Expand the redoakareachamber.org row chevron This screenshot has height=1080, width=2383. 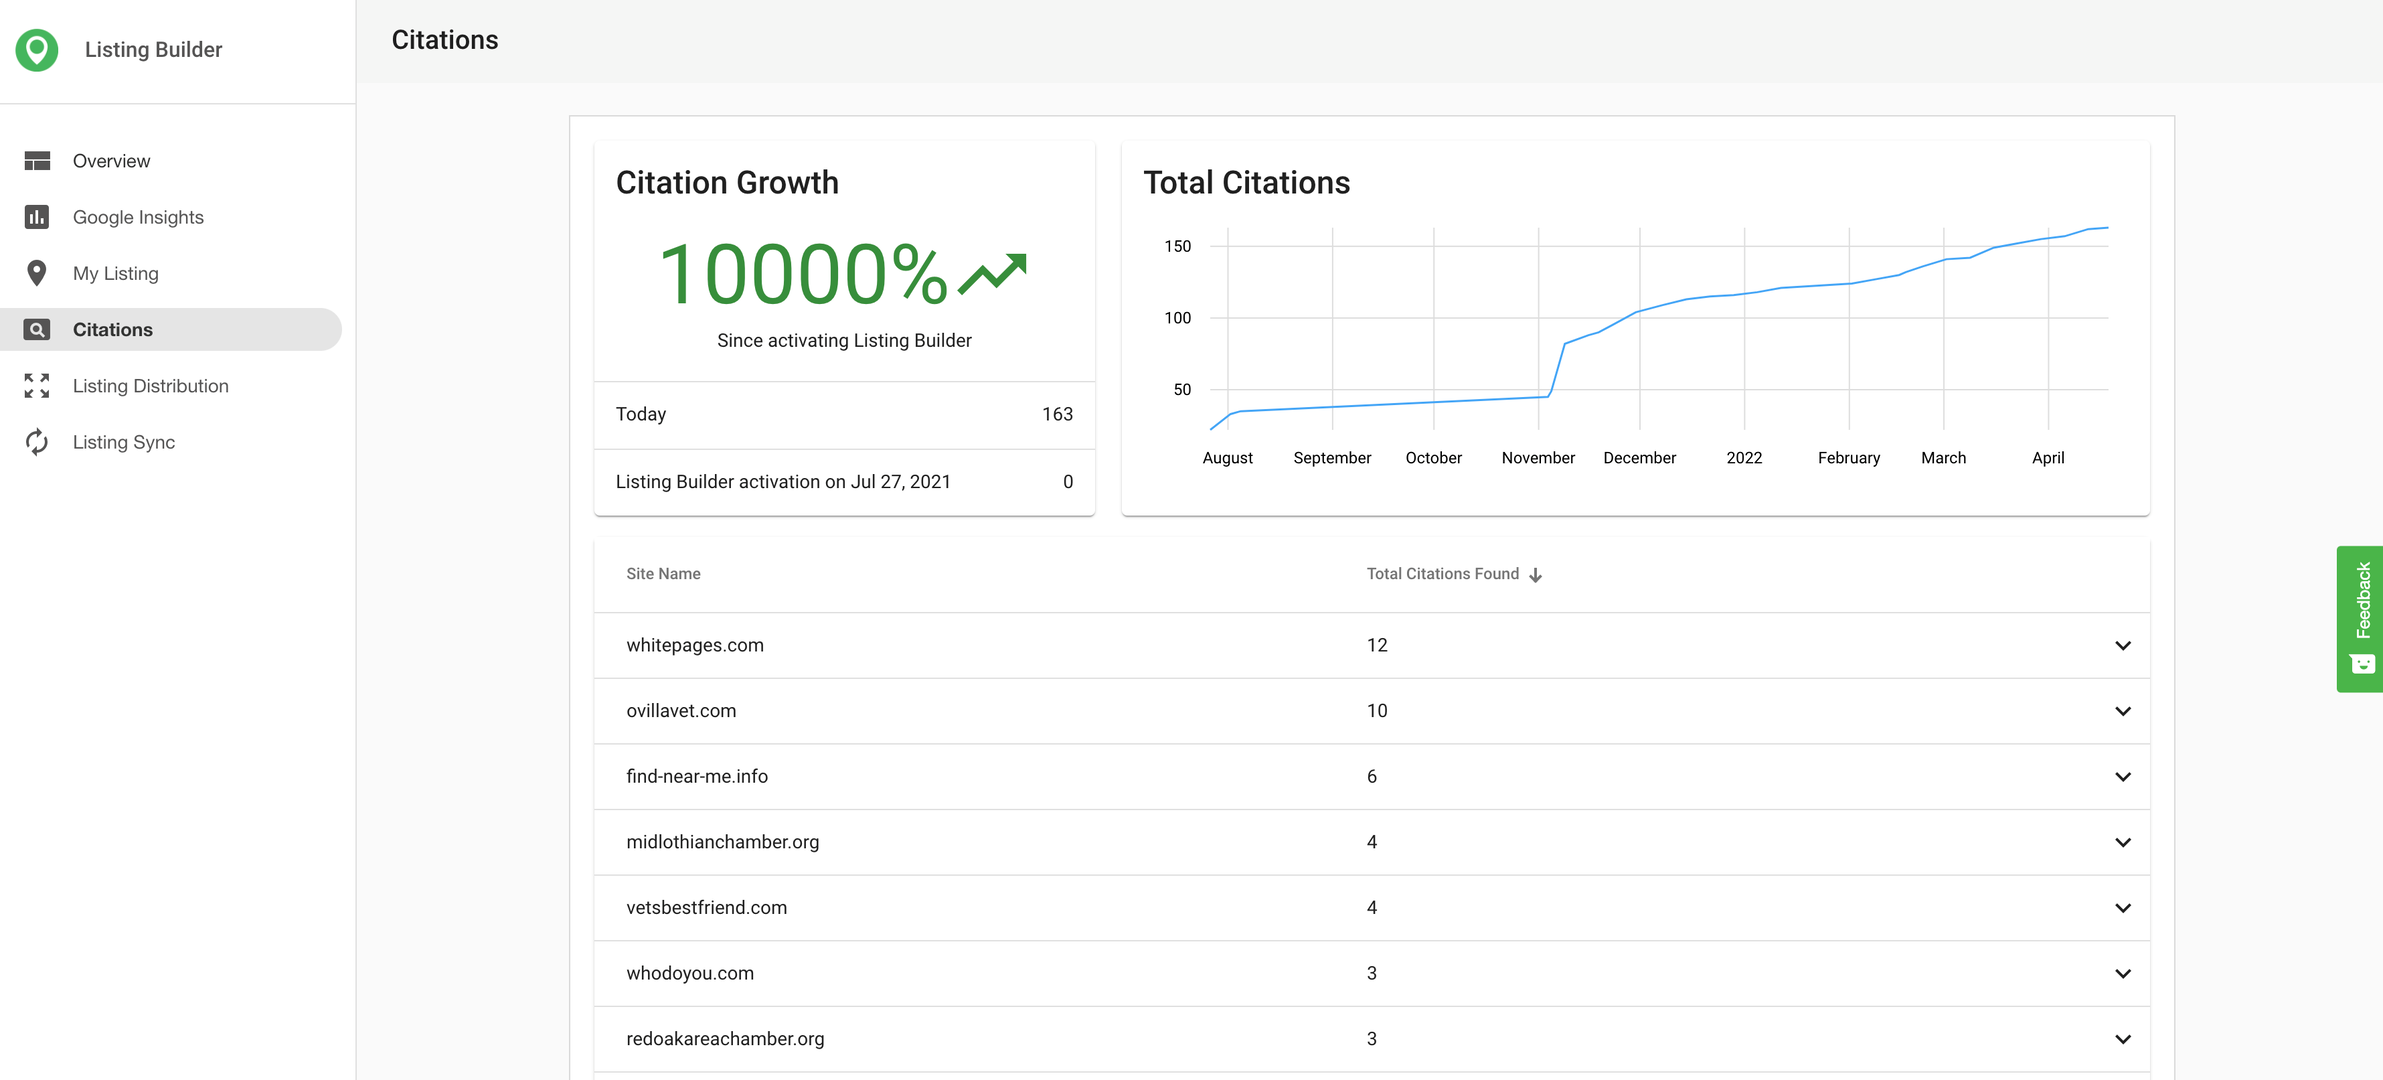click(2123, 1039)
